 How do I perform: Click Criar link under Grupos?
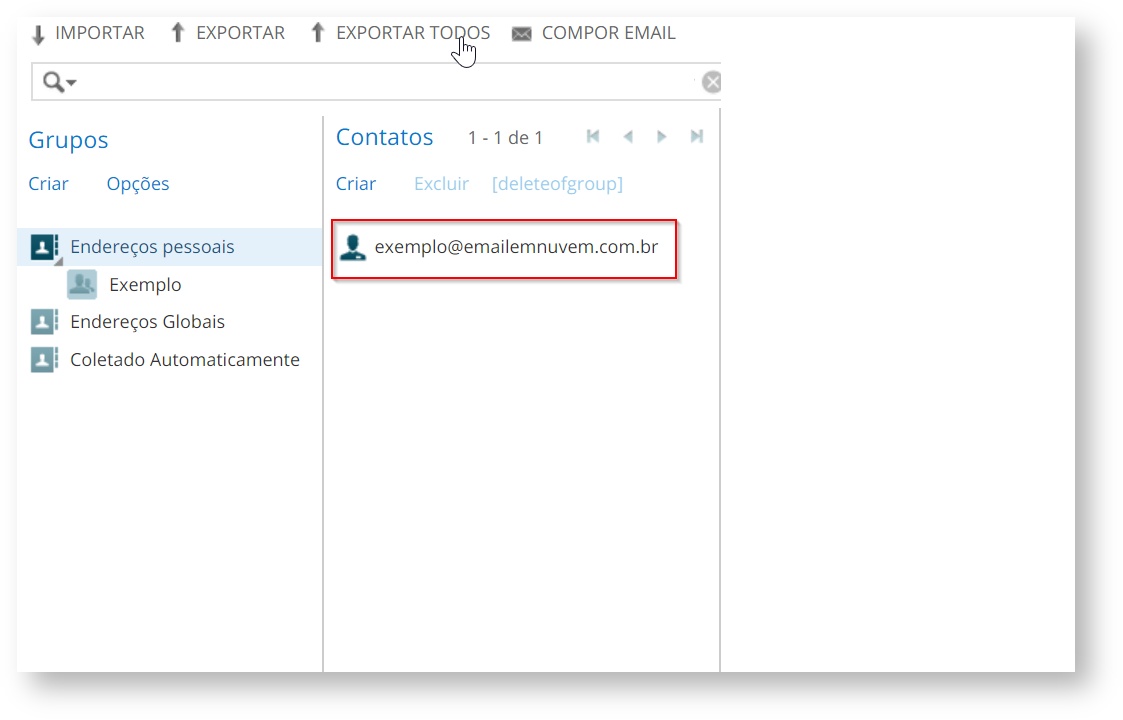48,184
